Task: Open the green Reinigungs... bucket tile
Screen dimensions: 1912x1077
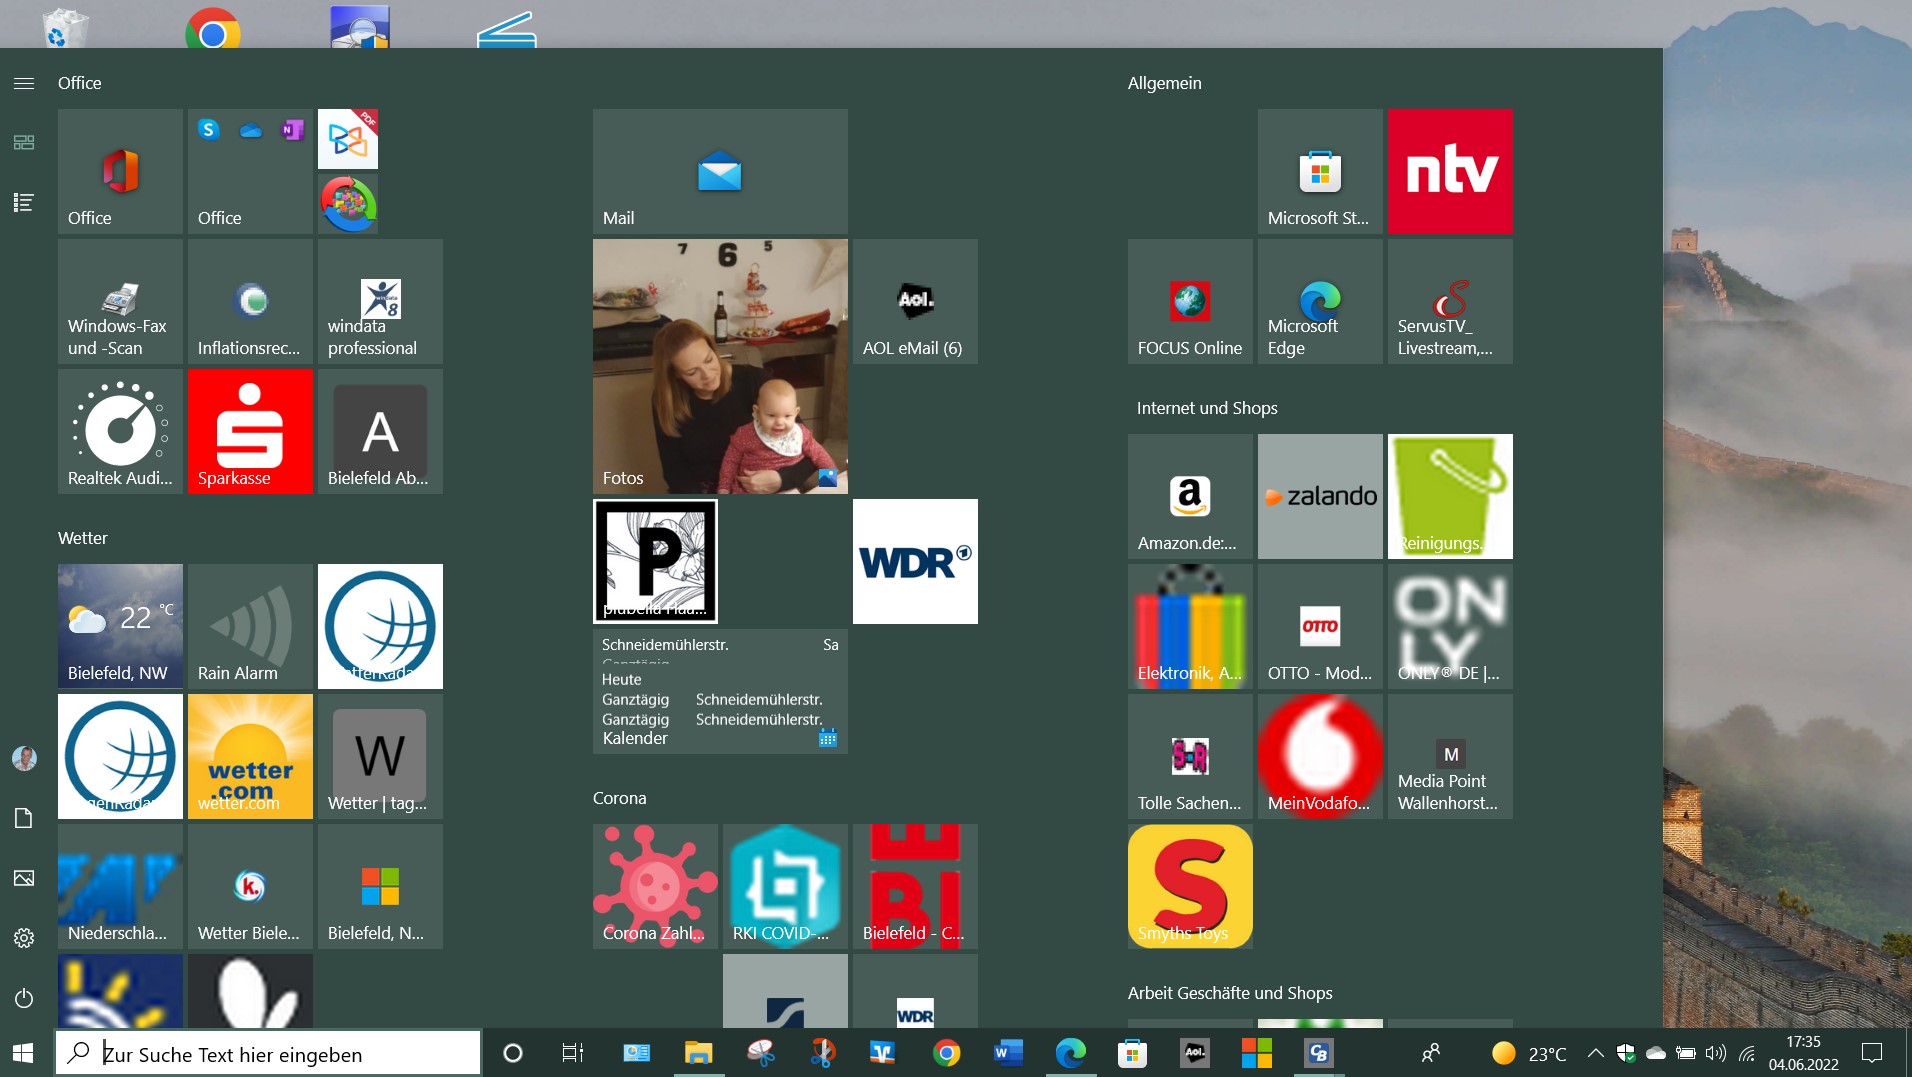Action: point(1450,496)
